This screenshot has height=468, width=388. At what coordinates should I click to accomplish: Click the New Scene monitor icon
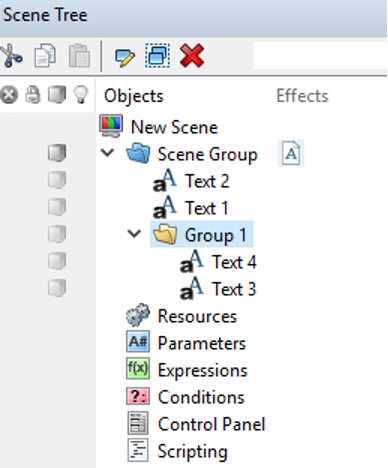point(111,126)
